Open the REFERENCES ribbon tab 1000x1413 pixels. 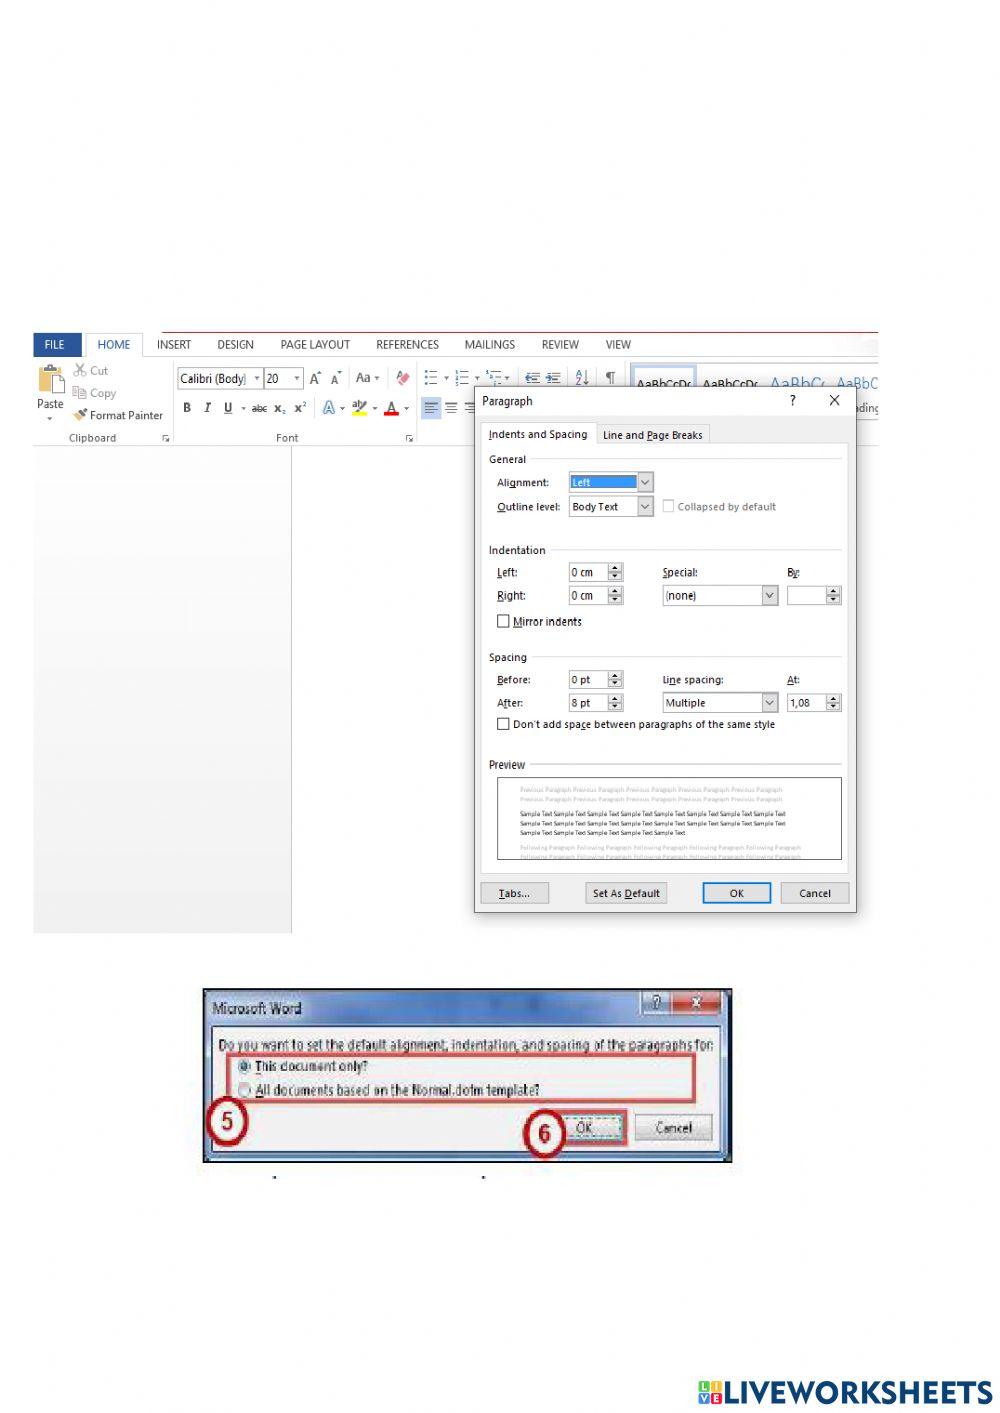pyautogui.click(x=407, y=344)
